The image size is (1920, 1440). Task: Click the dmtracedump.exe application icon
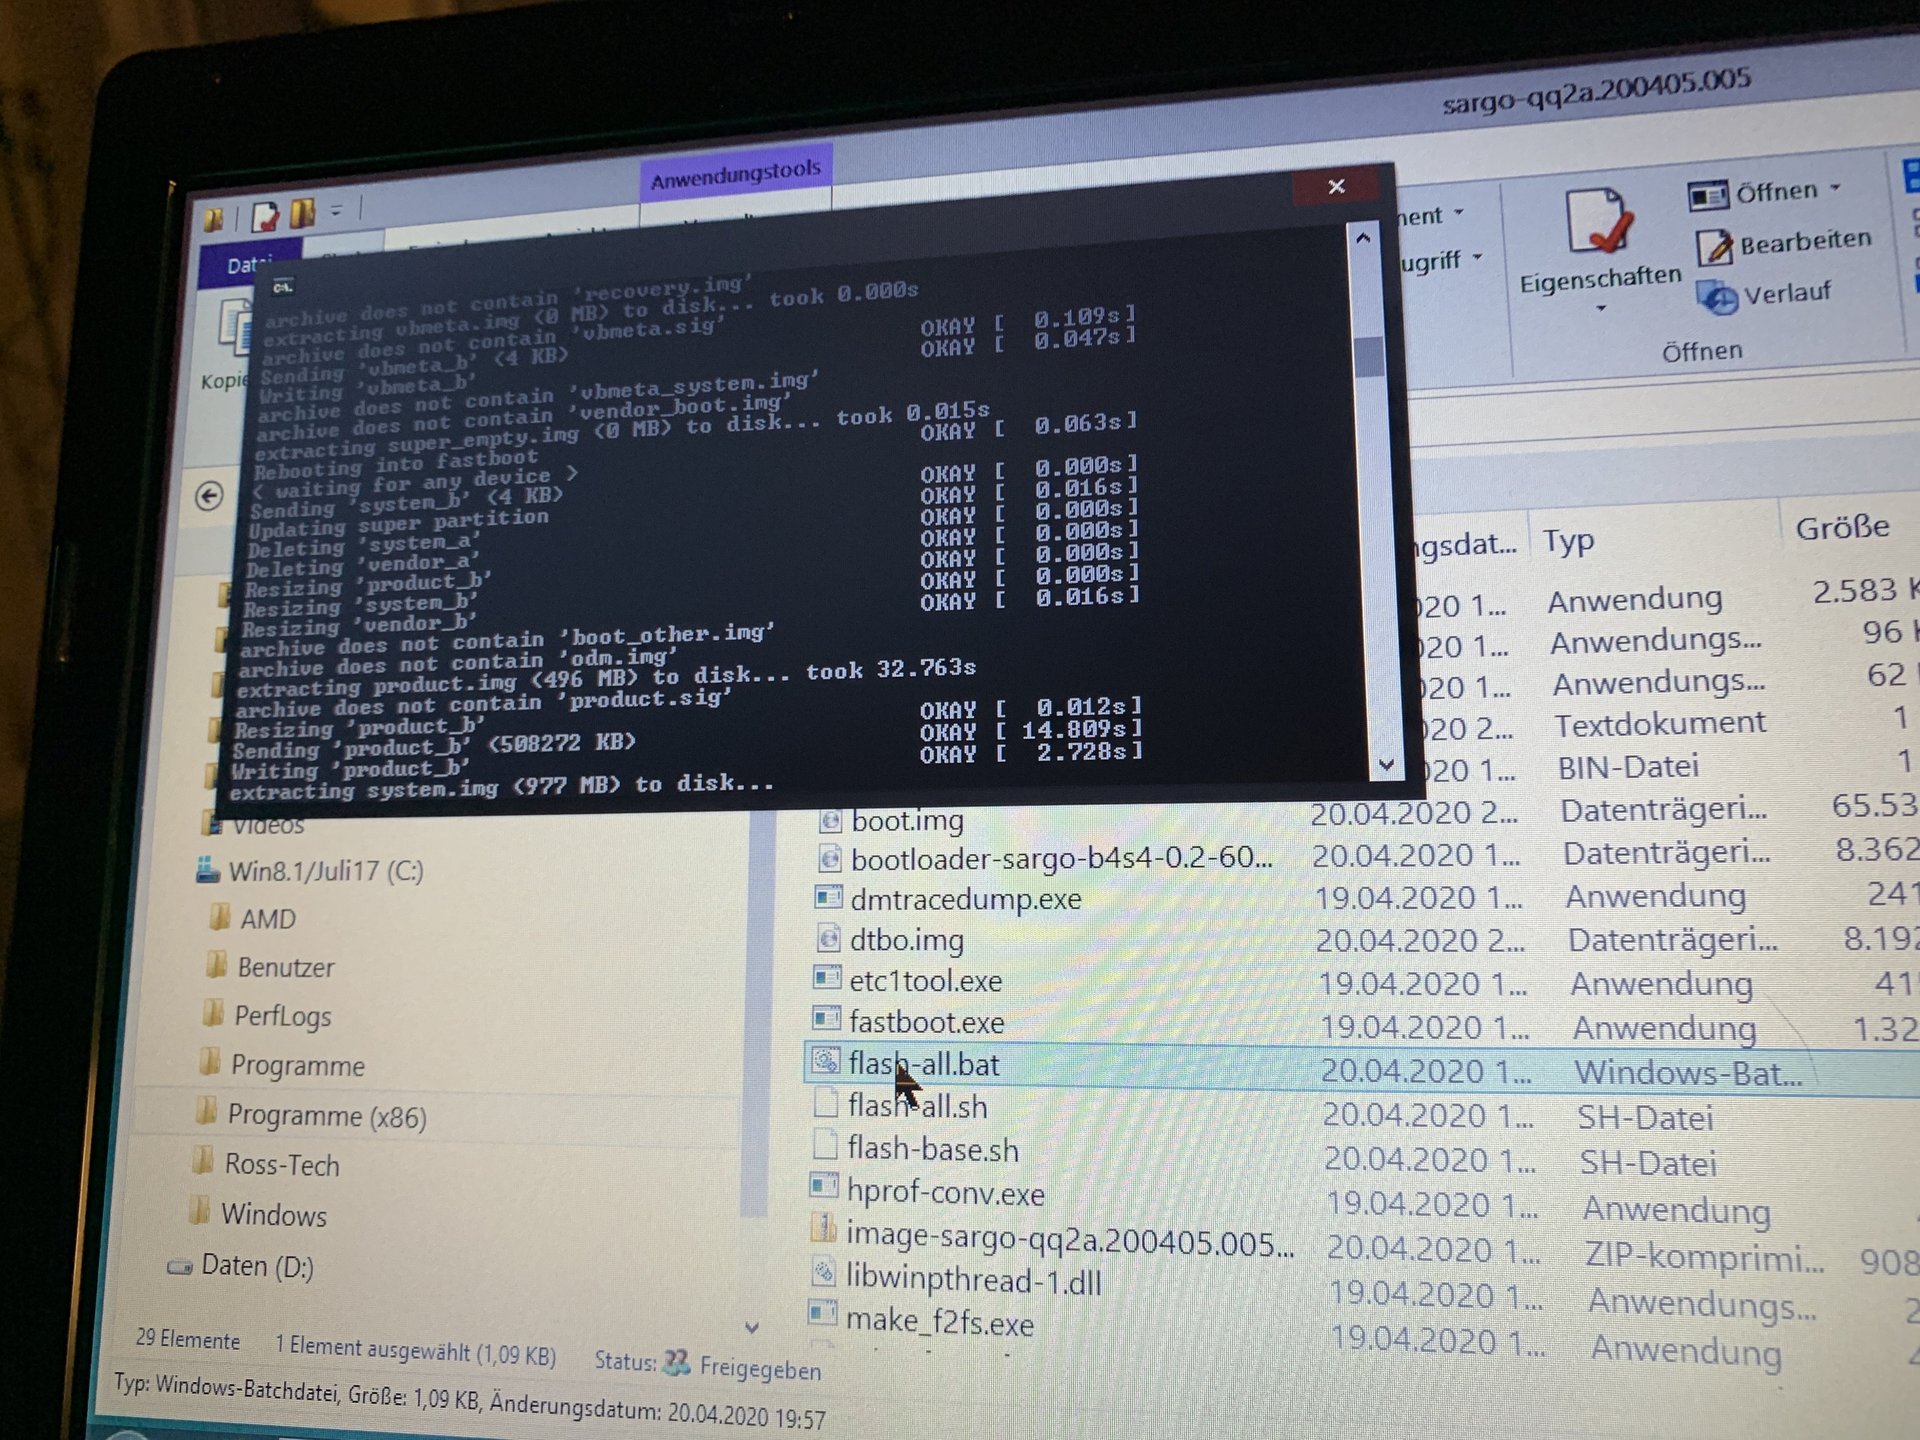point(827,897)
